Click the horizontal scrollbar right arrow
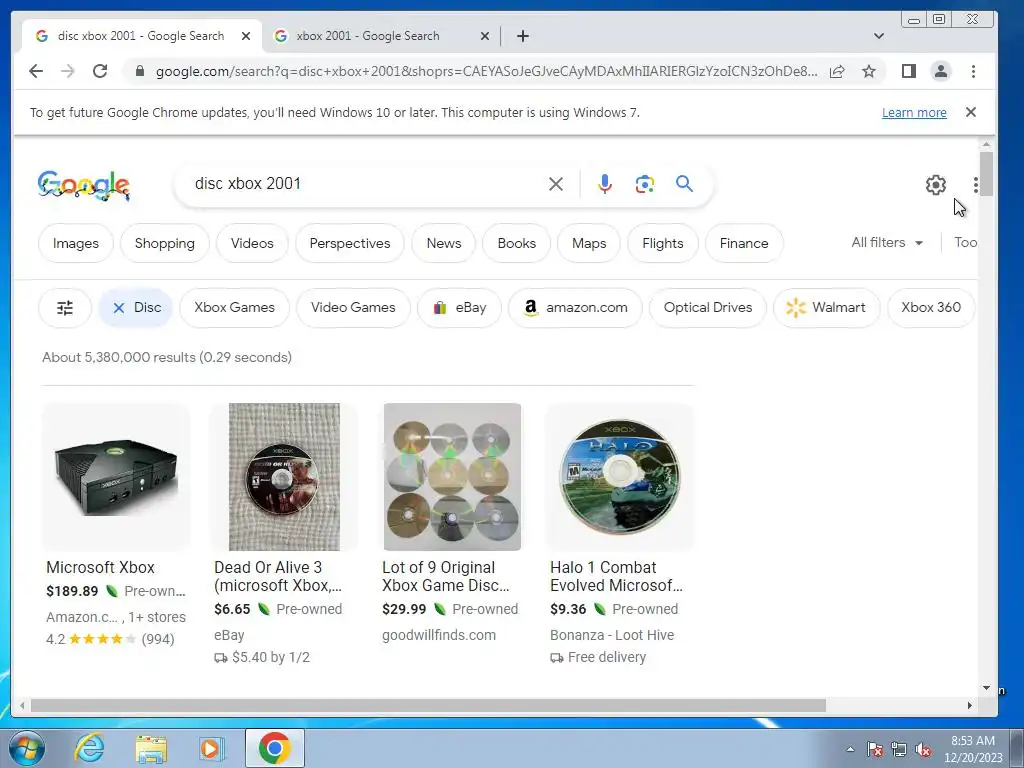The height and width of the screenshot is (768, 1024). [x=970, y=705]
